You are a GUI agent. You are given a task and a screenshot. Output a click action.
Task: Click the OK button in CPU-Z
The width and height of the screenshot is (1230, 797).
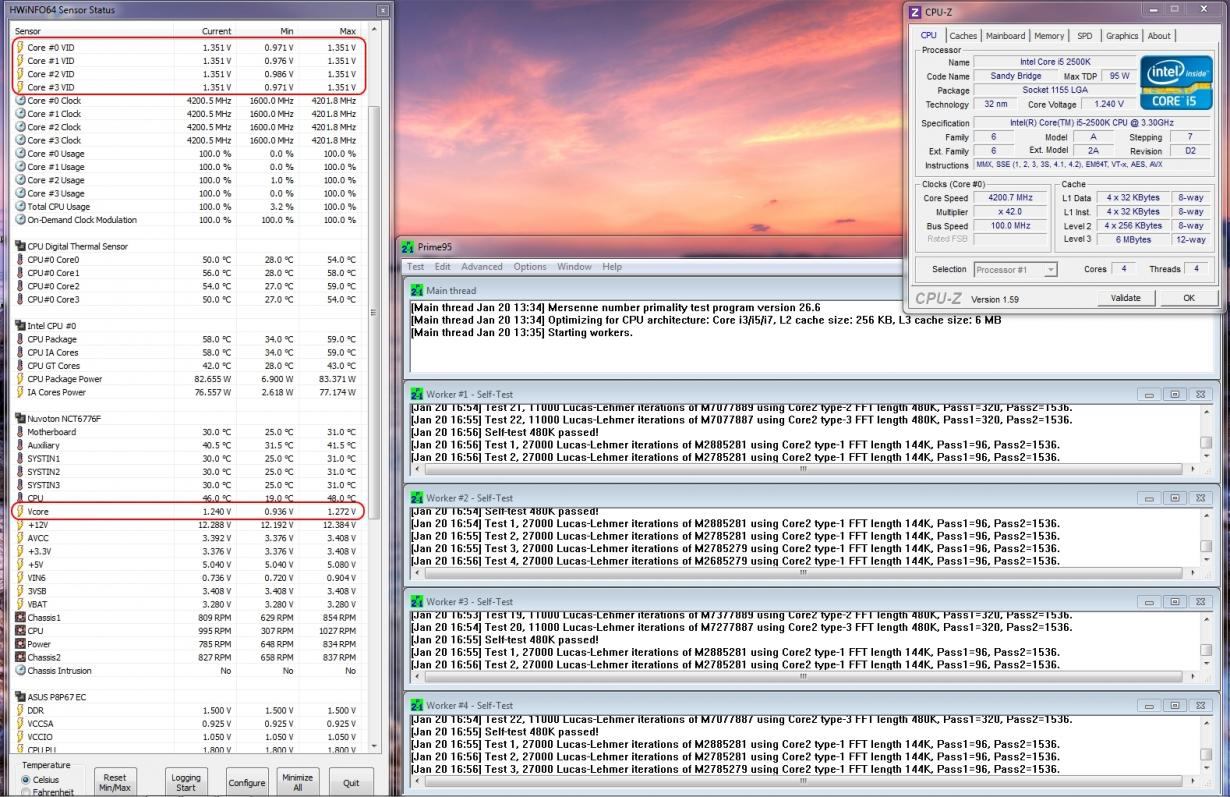tap(1188, 298)
